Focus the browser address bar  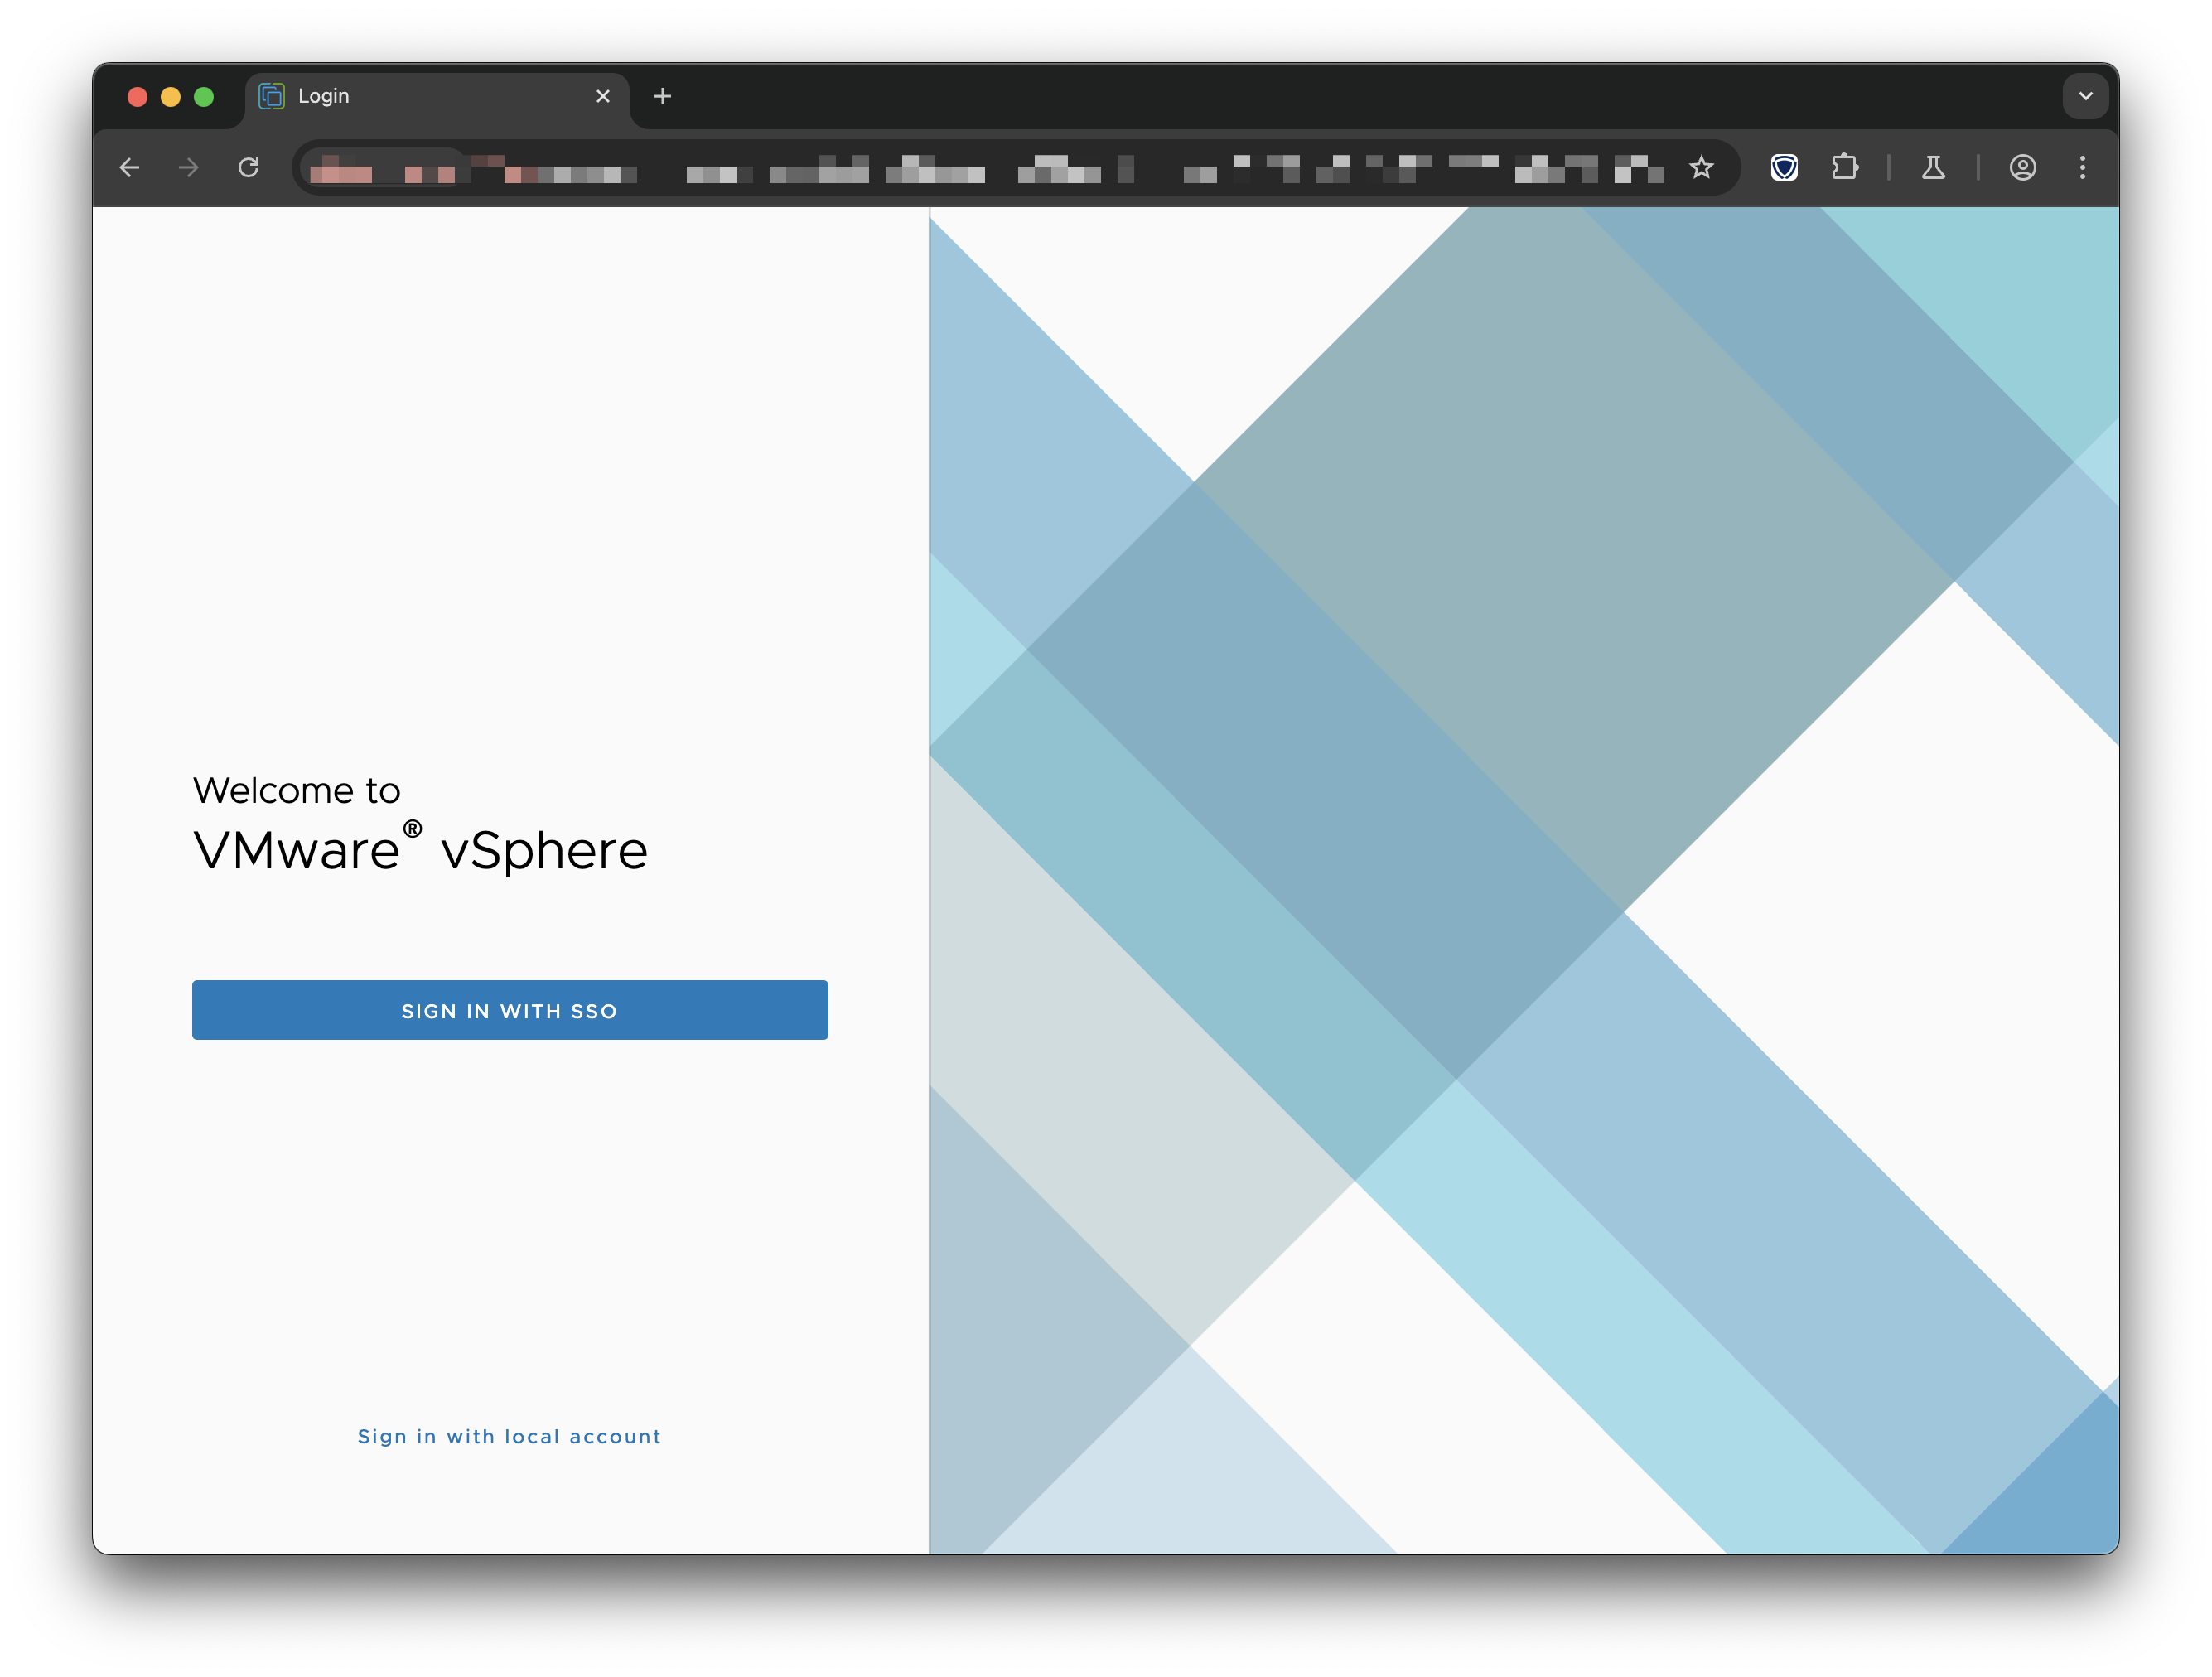[x=1000, y=167]
